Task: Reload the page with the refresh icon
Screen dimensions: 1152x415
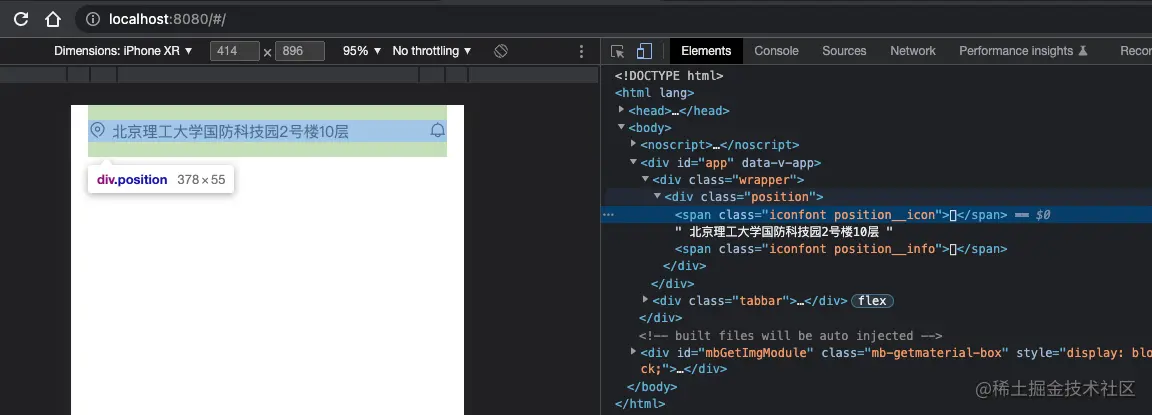Action: 21,20
